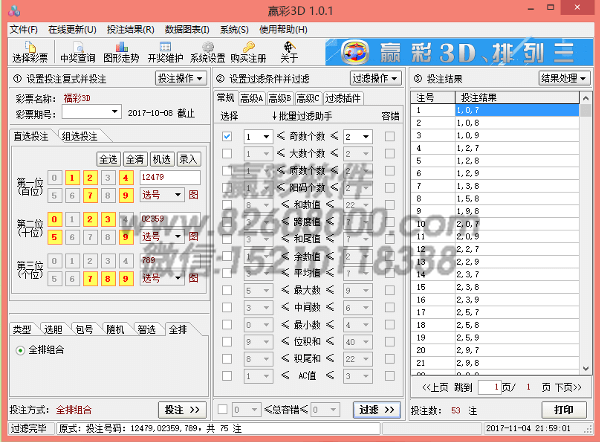This screenshot has width=600, height=442.
Task: Open 系统设置 gear icon
Action: [x=208, y=52]
